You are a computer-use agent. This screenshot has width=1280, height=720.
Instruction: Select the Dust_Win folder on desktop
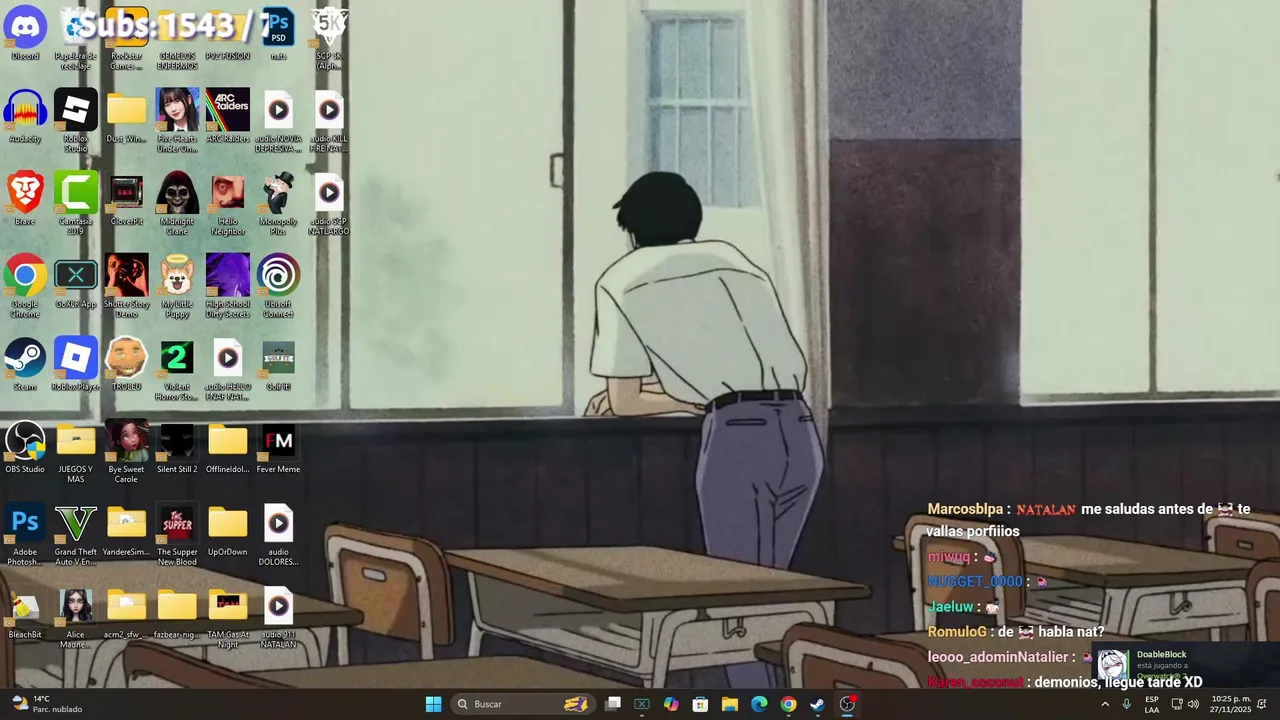tap(127, 116)
